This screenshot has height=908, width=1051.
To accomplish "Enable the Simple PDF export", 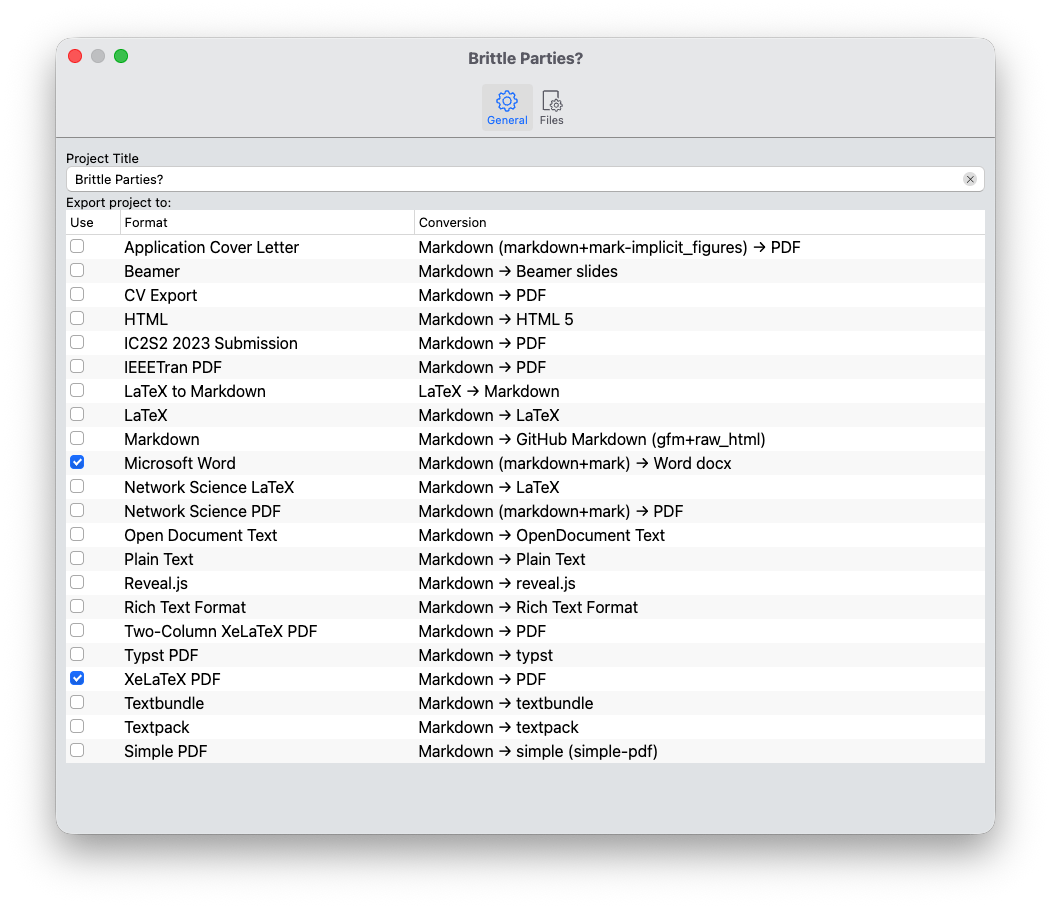I will (x=77, y=750).
